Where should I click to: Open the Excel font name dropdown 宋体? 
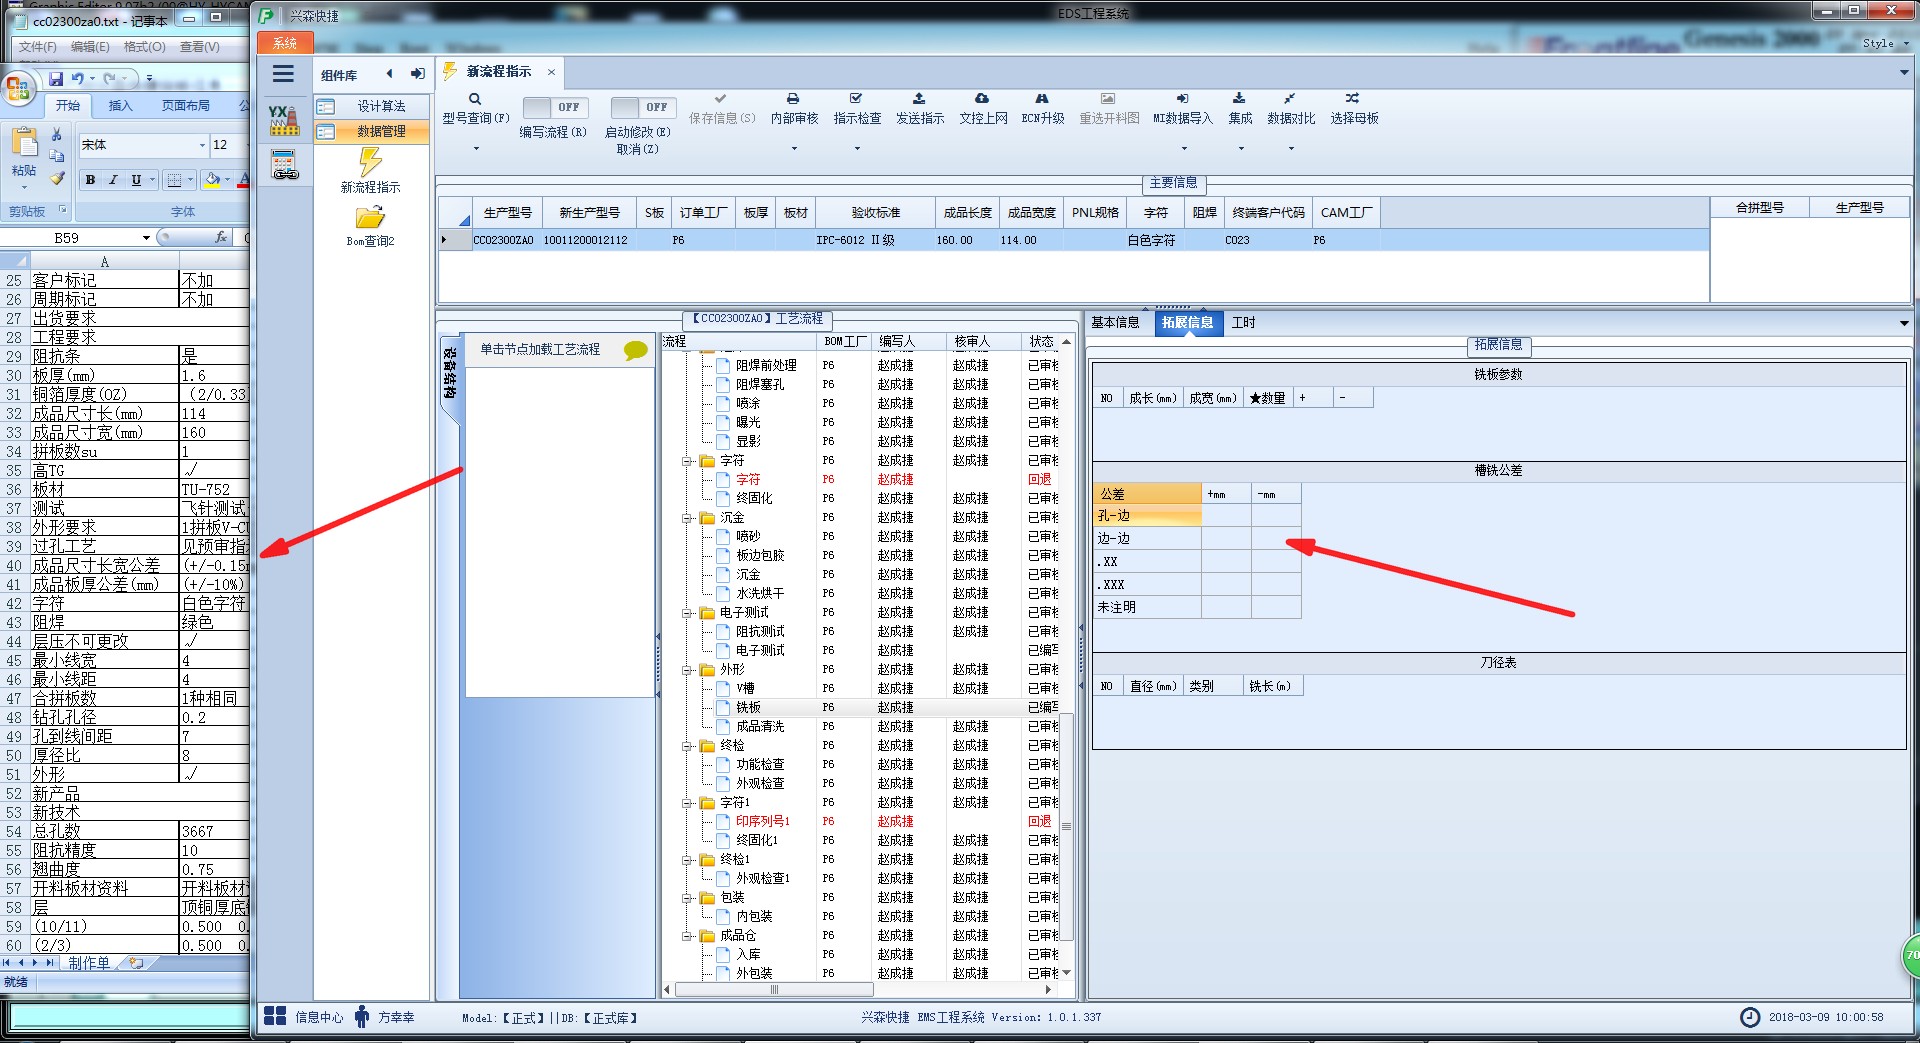point(202,145)
